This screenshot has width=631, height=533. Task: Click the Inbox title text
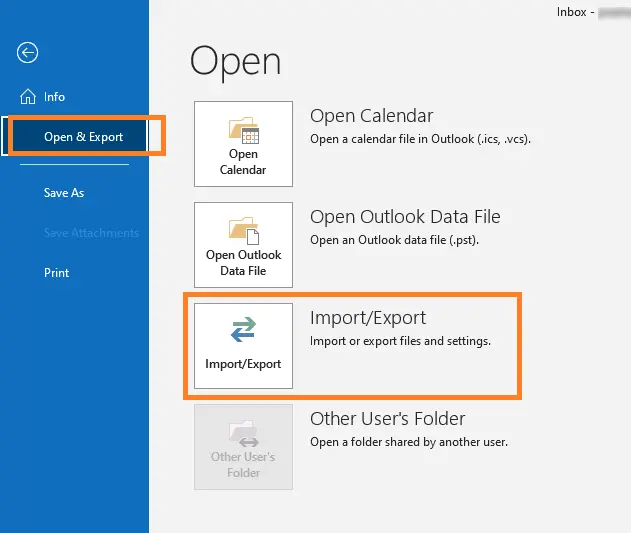click(571, 12)
